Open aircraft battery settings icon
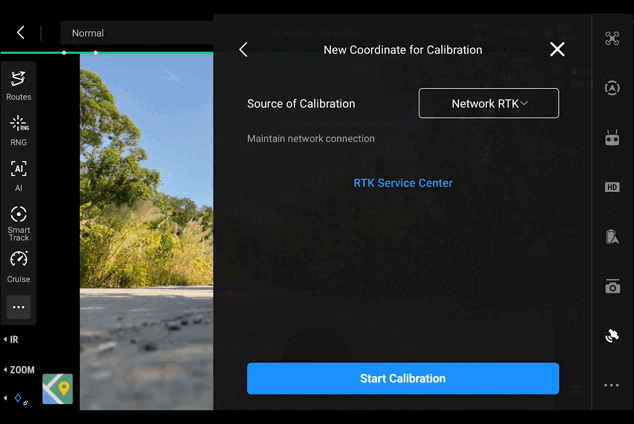This screenshot has height=424, width=634. (612, 237)
